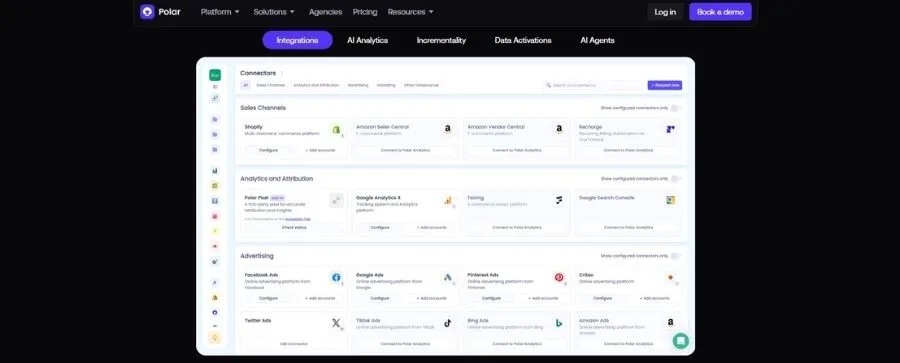
Task: Open the Pricing page link
Action: point(365,11)
